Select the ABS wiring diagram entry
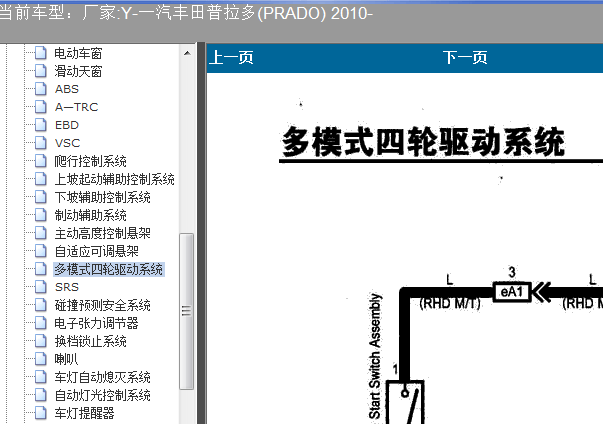The width and height of the screenshot is (603, 424). 67,89
